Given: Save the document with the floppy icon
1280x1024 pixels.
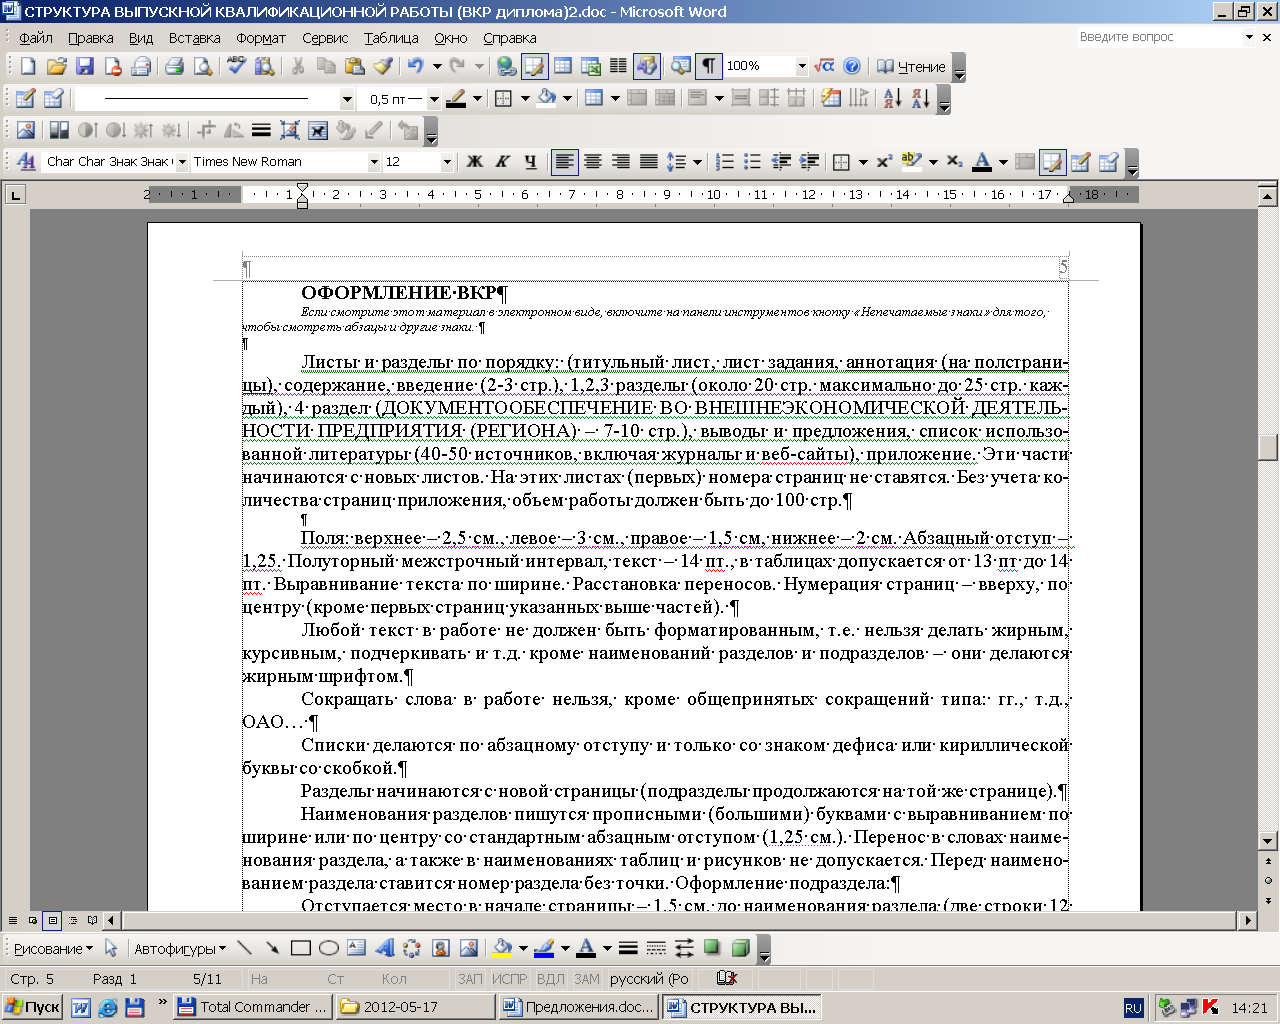Looking at the screenshot, I should pyautogui.click(x=85, y=67).
